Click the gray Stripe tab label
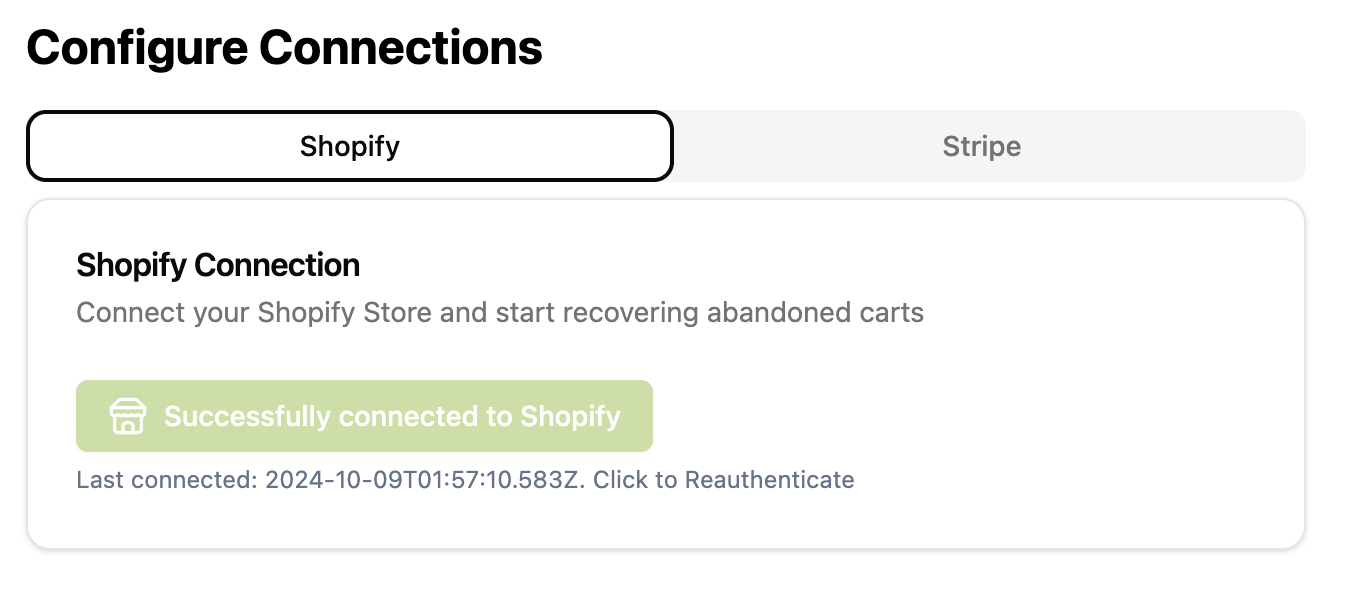The image size is (1346, 600). (x=982, y=147)
